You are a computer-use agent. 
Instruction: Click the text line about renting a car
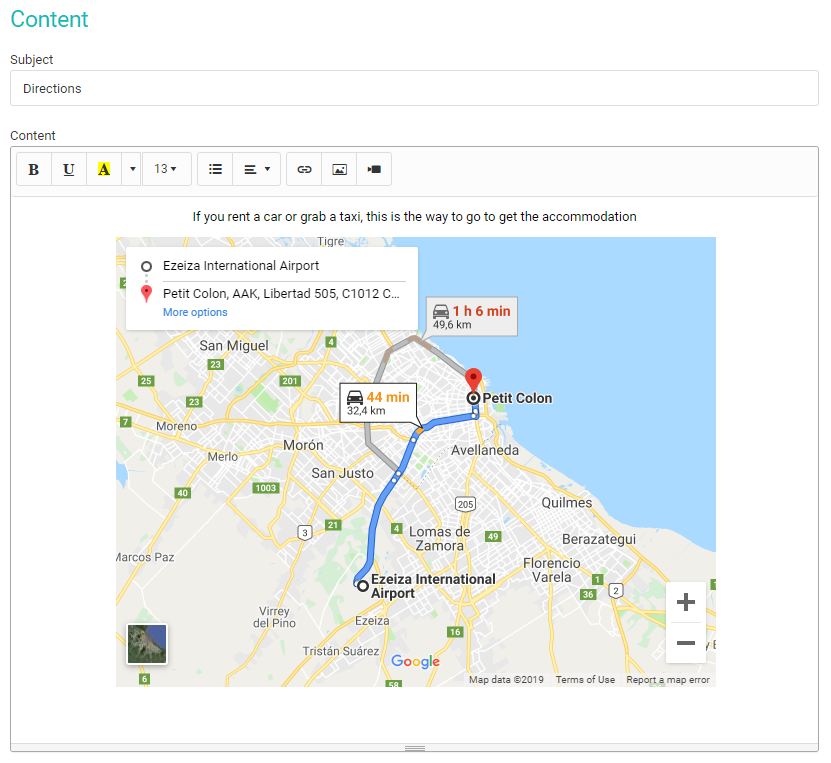414,217
